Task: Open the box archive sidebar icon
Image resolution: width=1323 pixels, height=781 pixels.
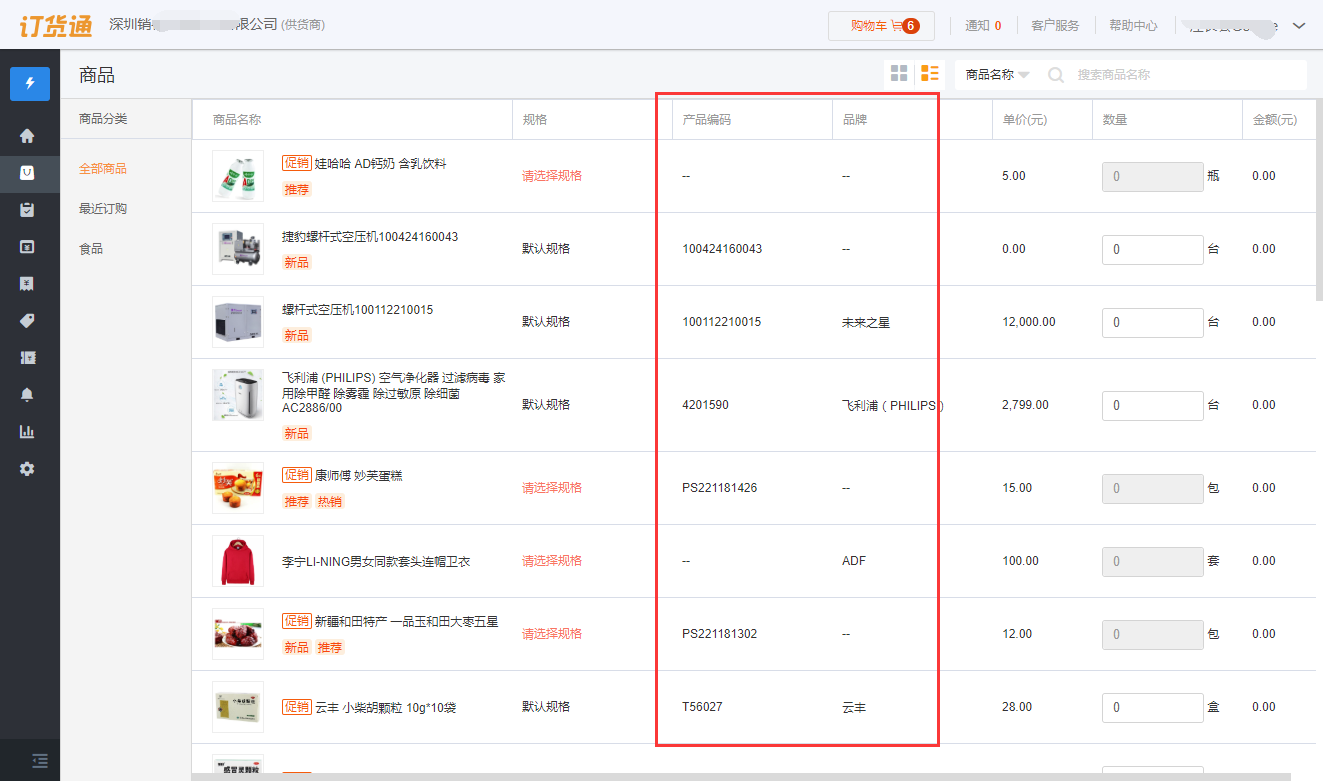Action: point(27,247)
